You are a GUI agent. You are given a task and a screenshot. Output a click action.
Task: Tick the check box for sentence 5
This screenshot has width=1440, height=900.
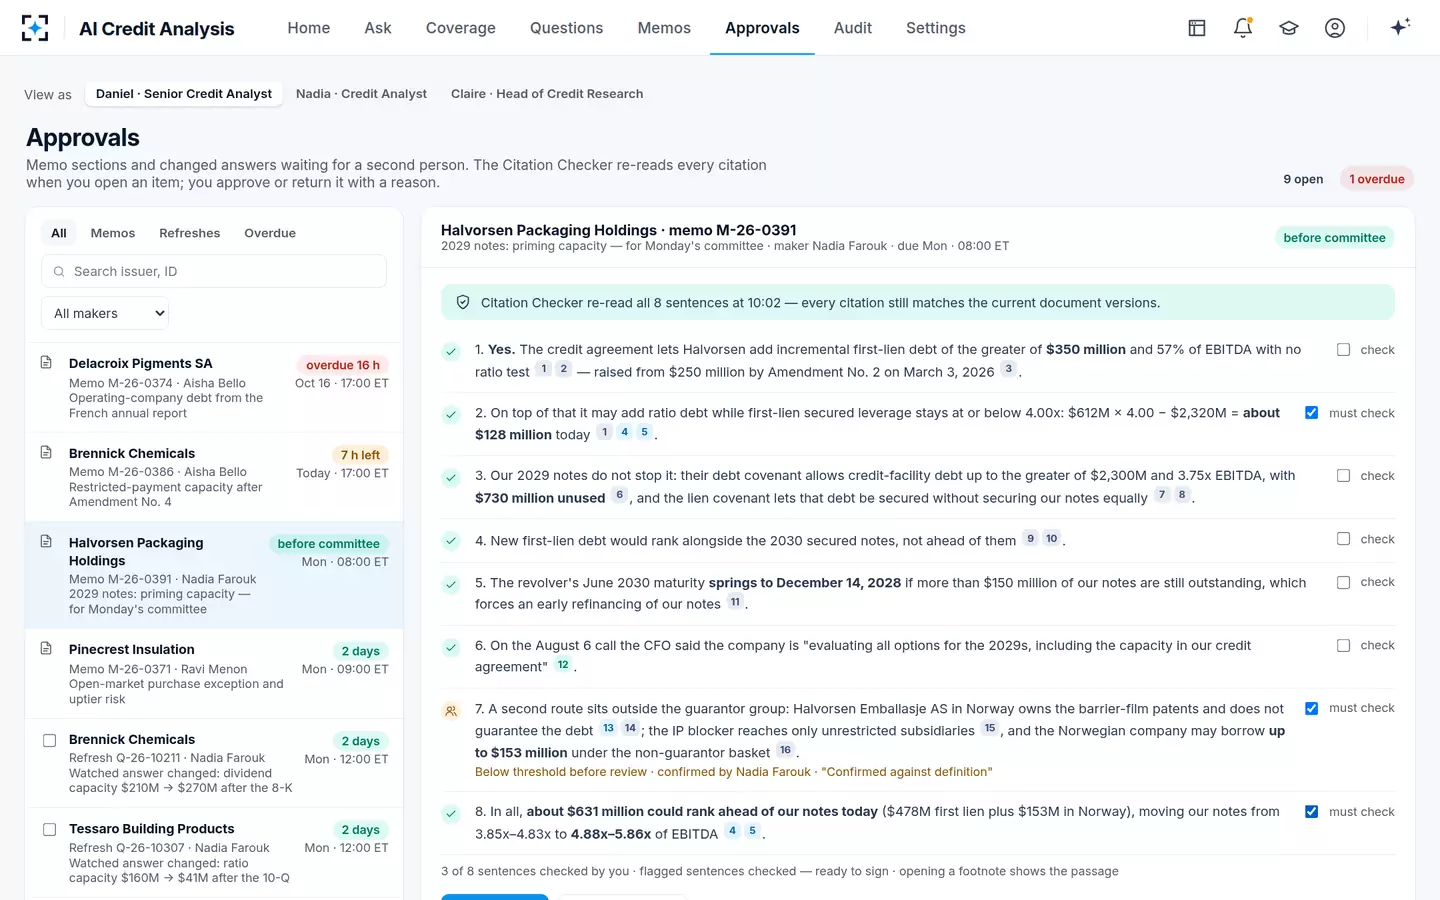[1343, 582]
